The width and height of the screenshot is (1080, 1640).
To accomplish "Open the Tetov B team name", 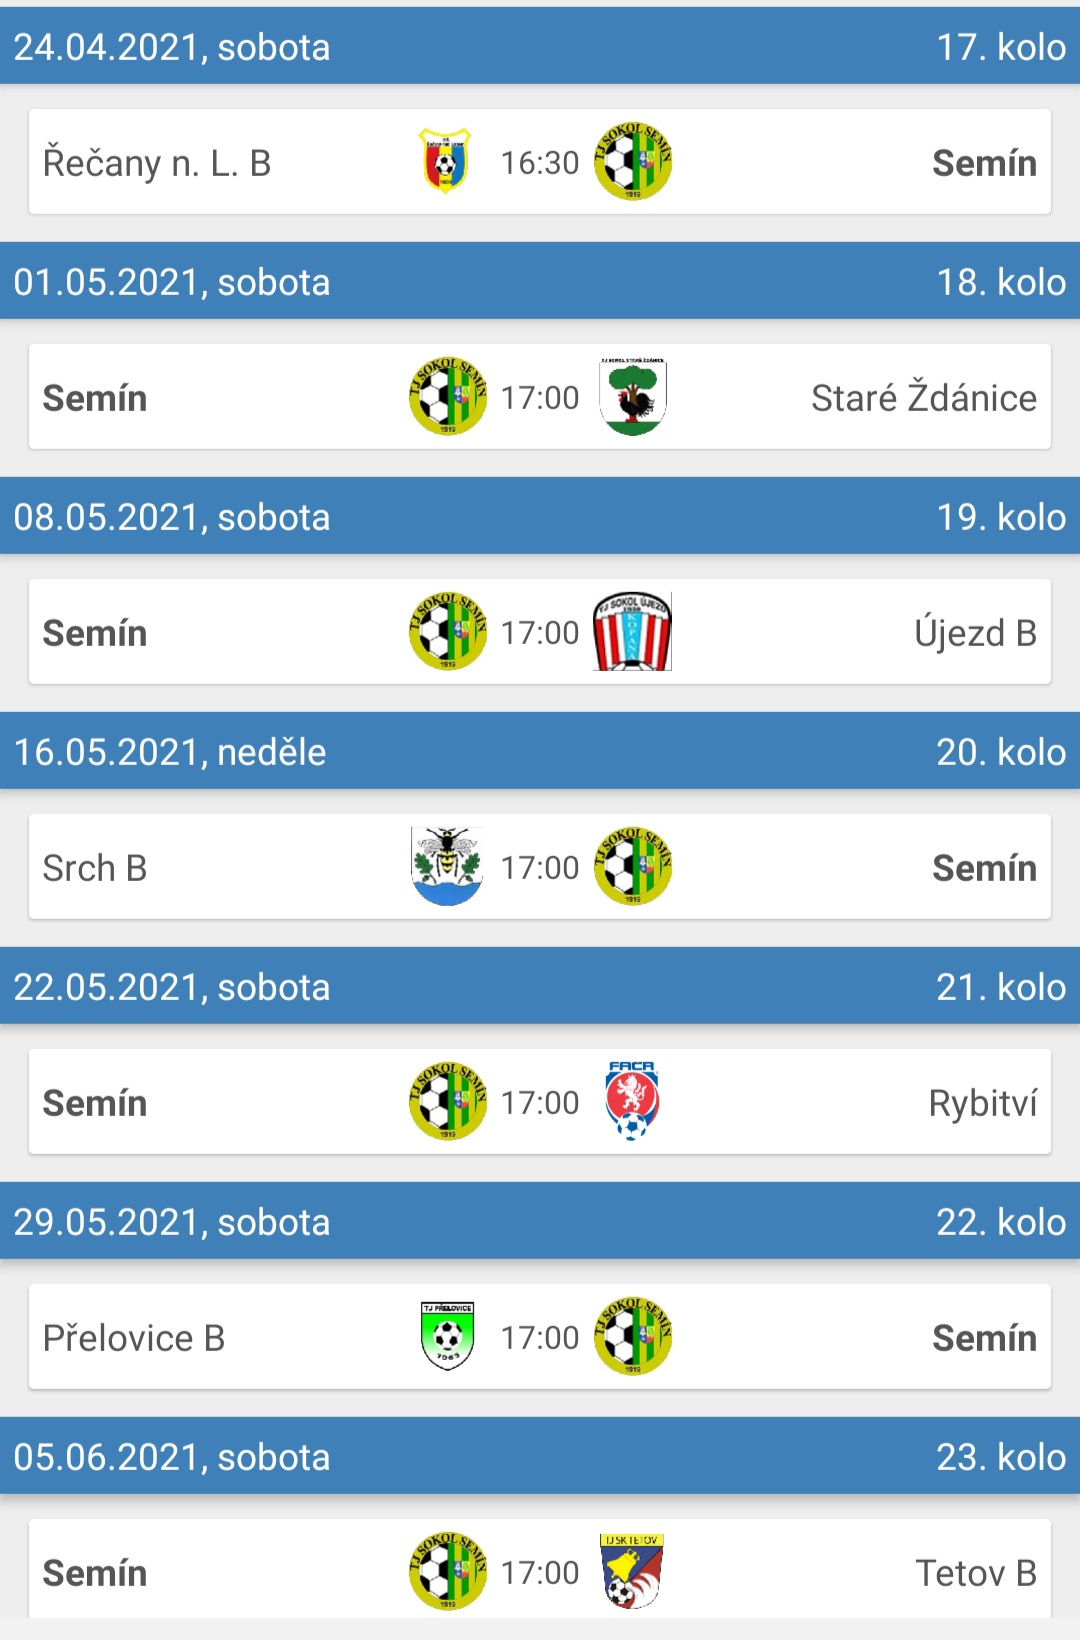I will coord(977,1573).
